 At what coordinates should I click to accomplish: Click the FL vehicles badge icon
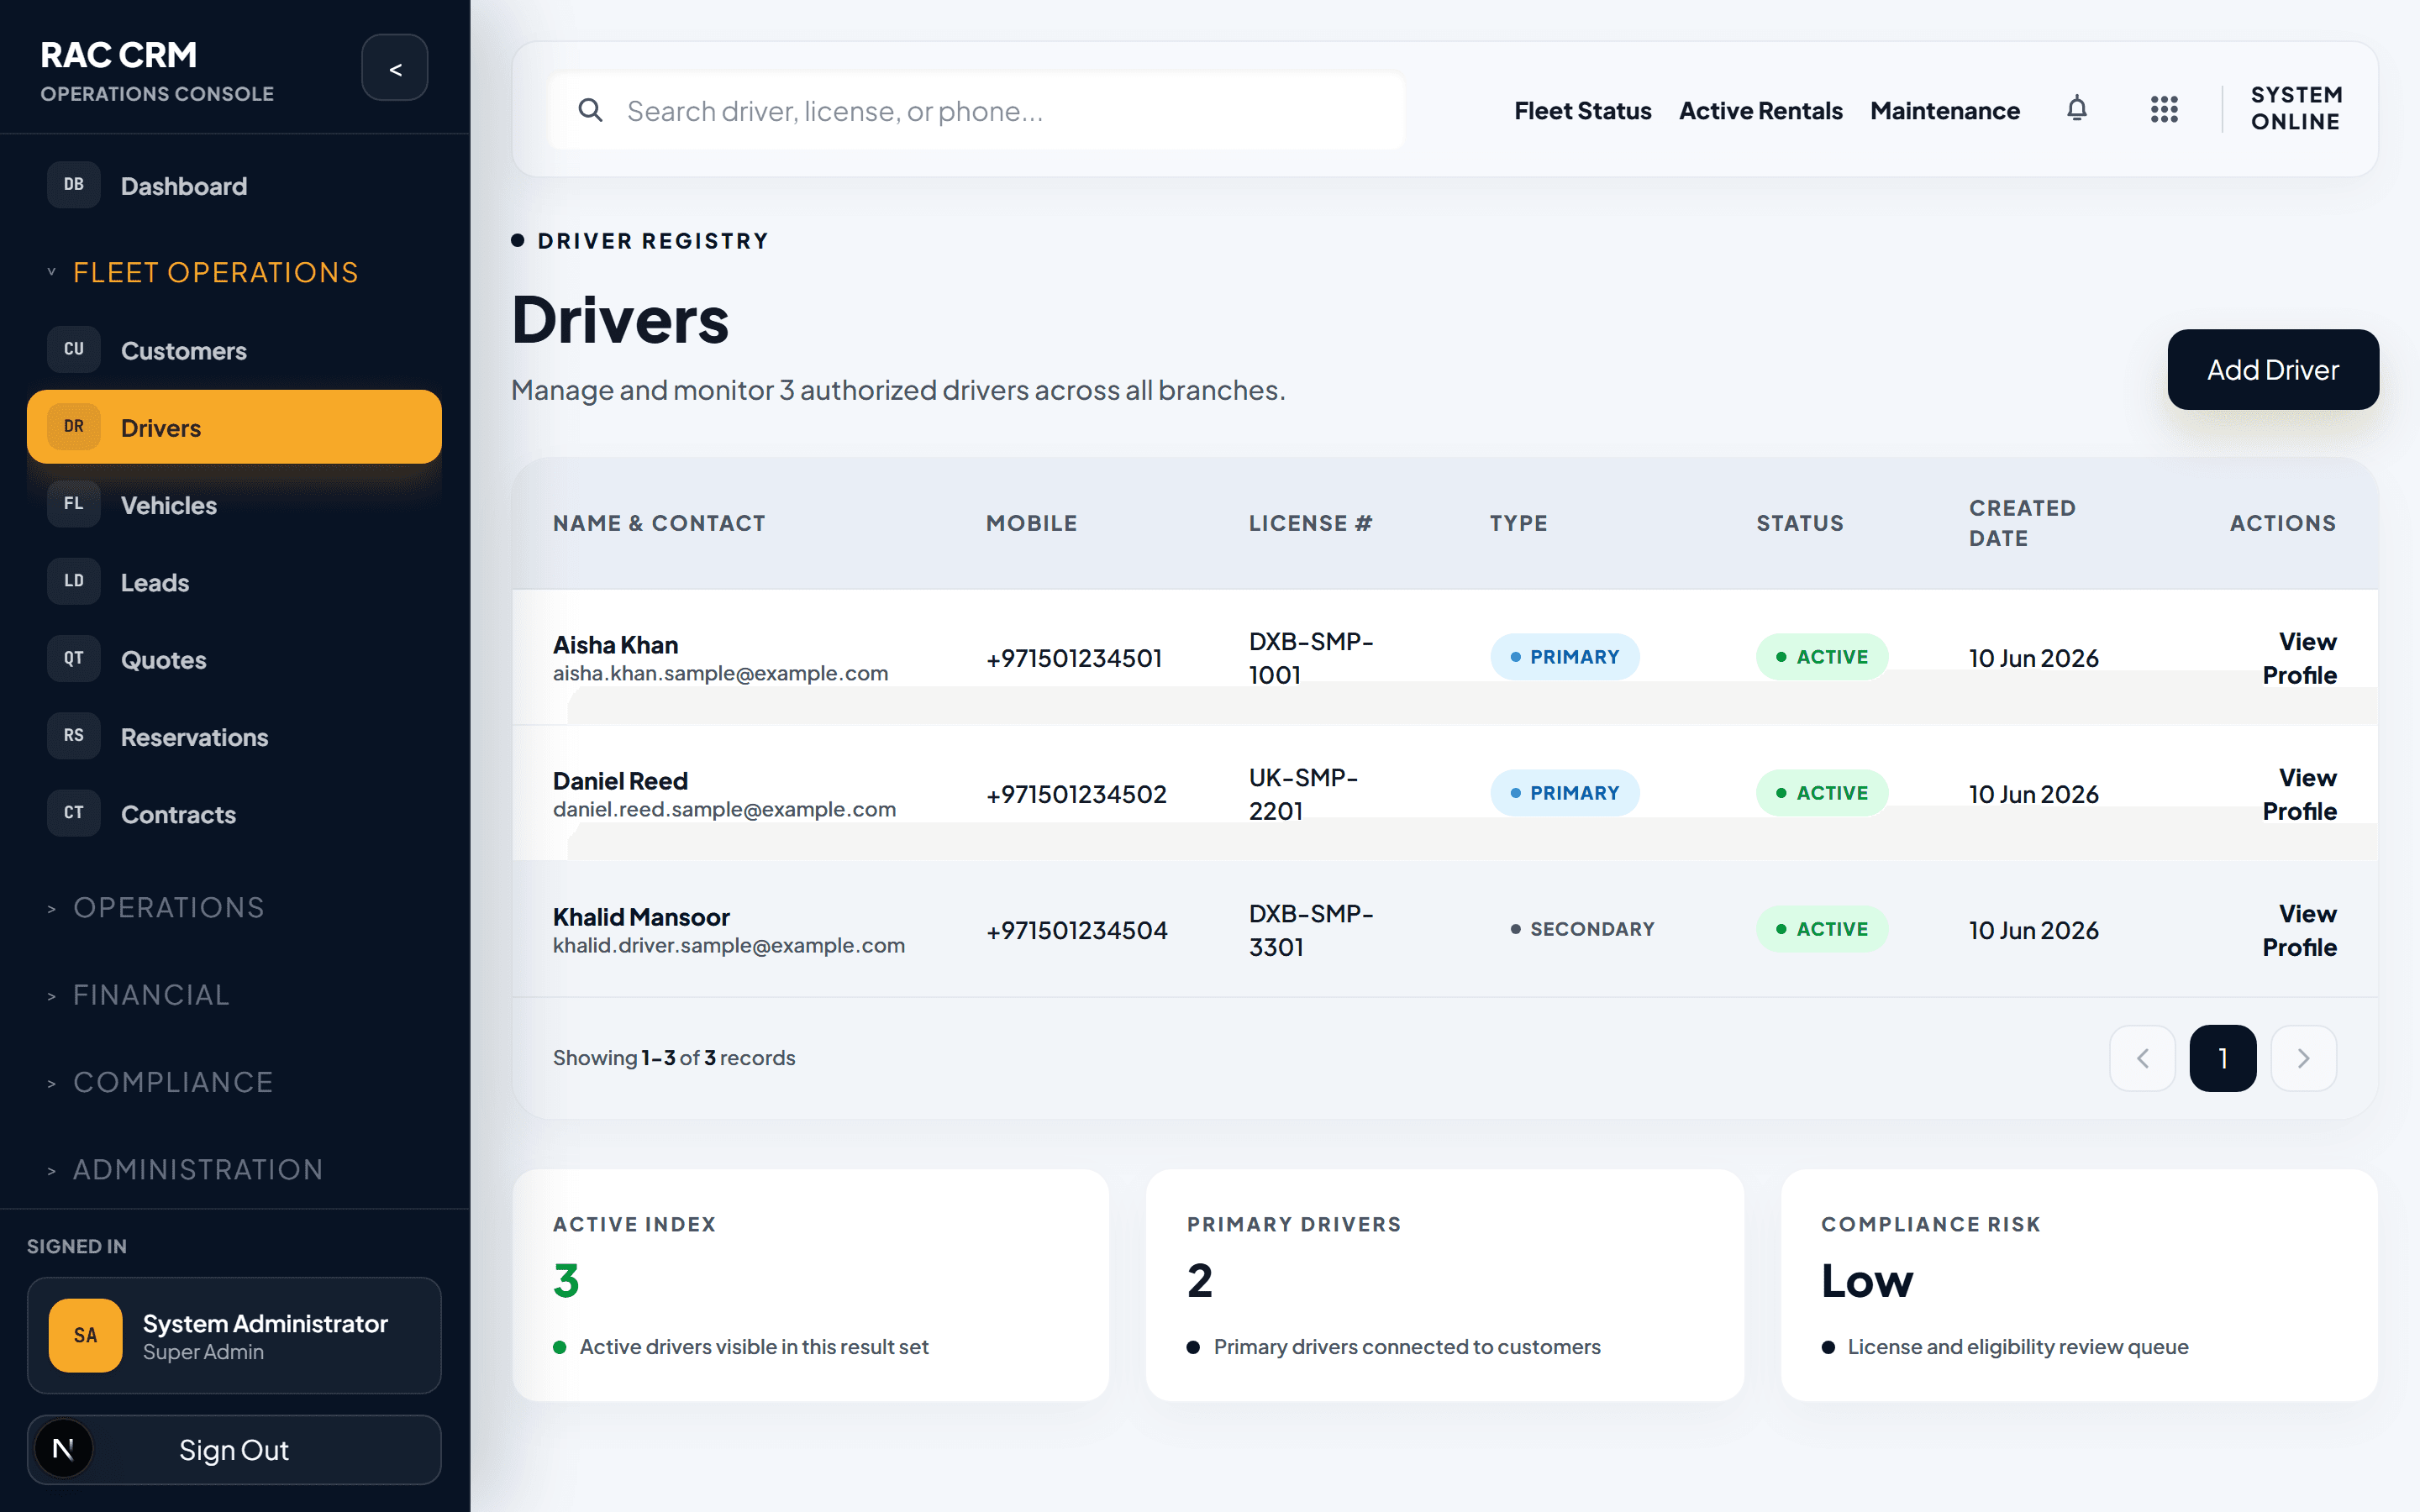tap(74, 504)
